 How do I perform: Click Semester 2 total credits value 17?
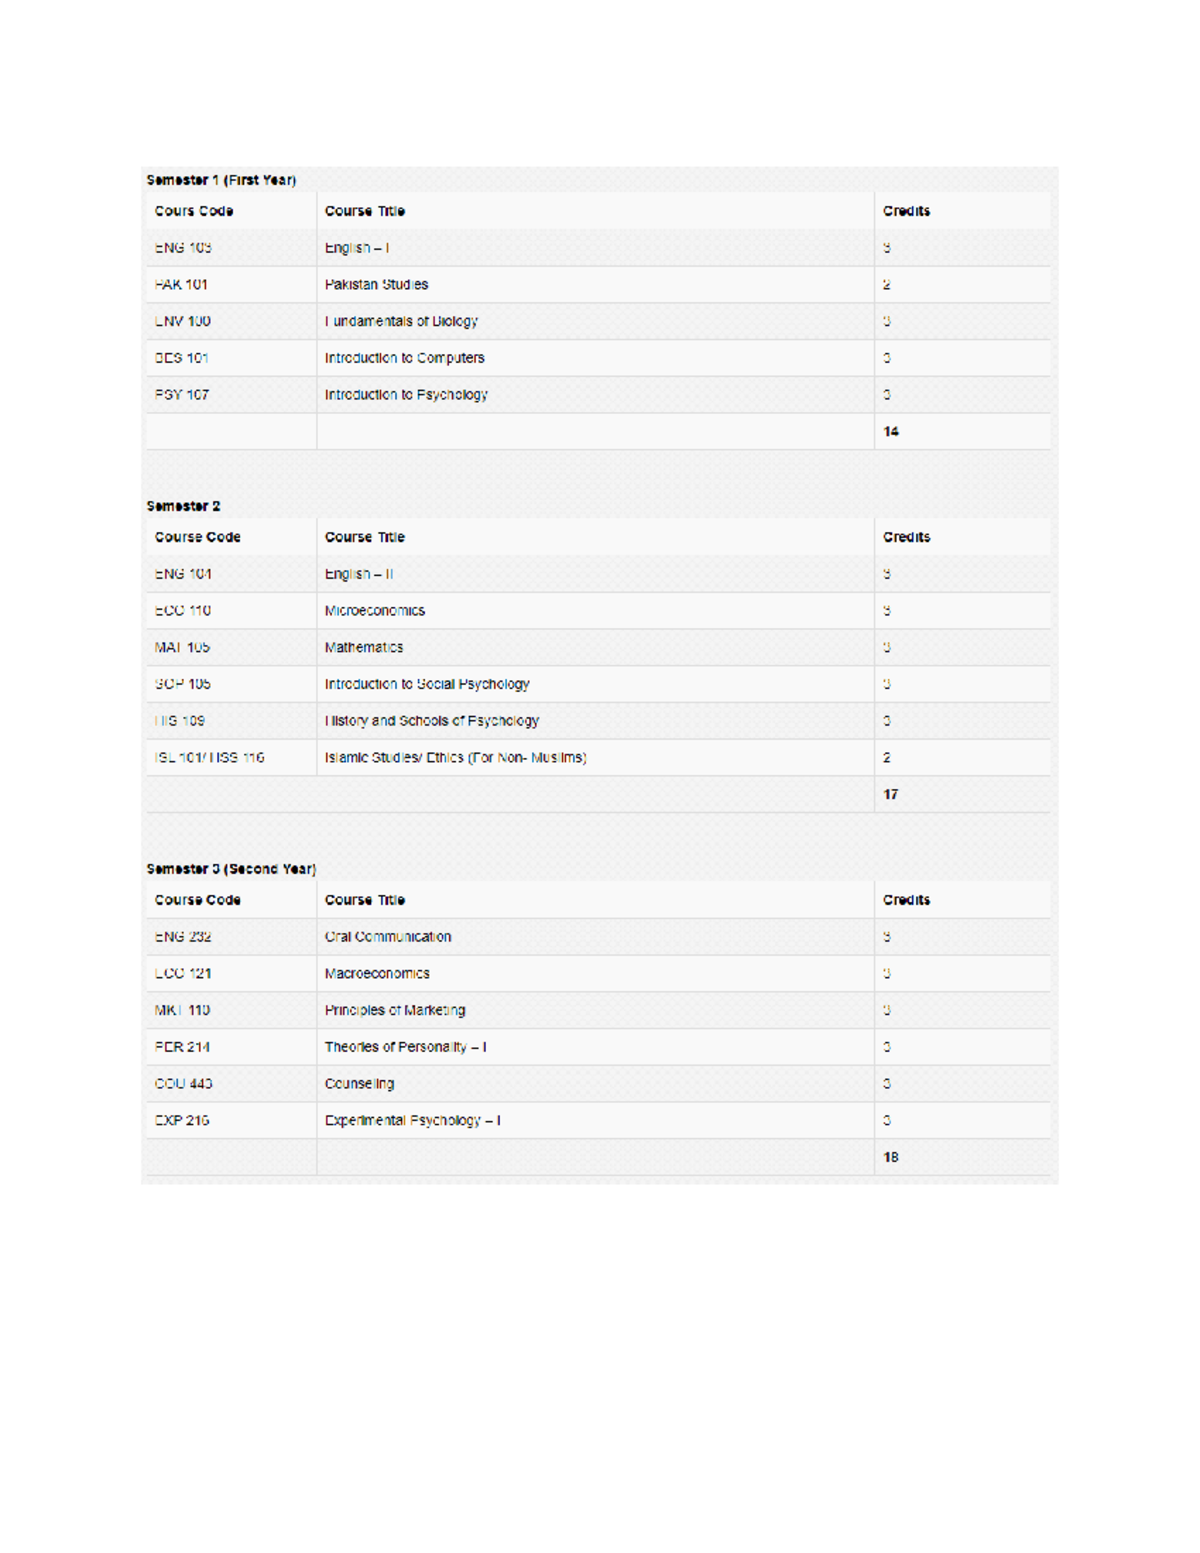(891, 795)
